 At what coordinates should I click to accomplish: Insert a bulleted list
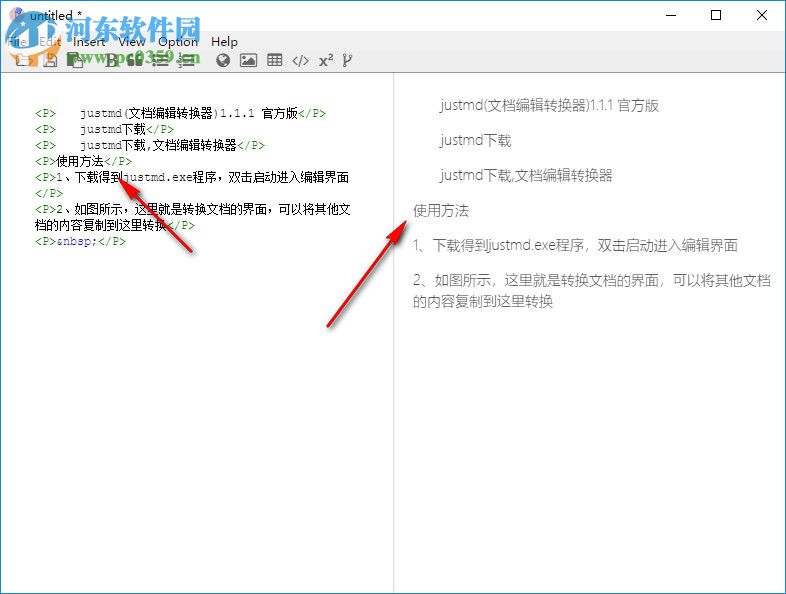coord(160,61)
